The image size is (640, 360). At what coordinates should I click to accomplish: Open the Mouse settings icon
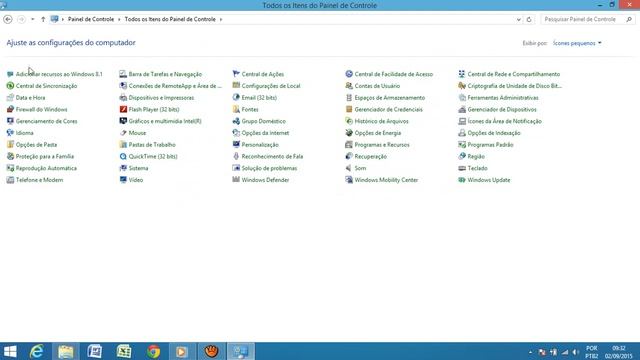(123, 133)
